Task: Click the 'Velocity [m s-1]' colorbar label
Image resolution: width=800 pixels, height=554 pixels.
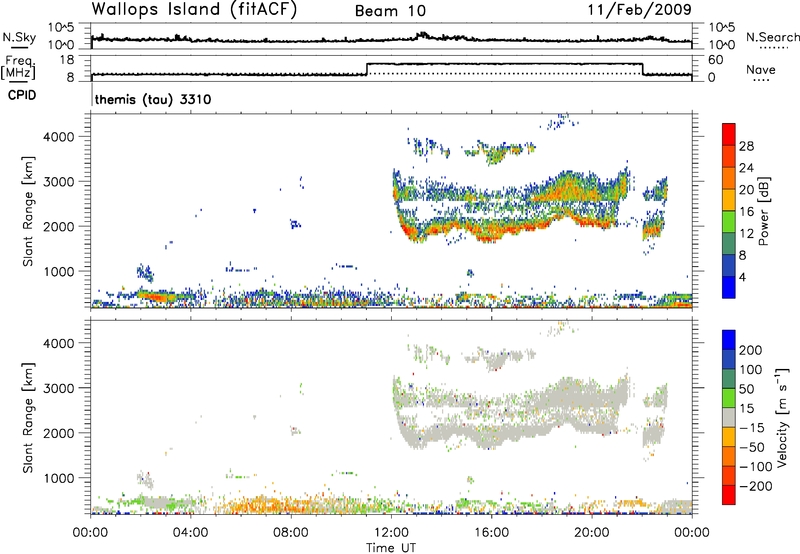Action: (781, 417)
